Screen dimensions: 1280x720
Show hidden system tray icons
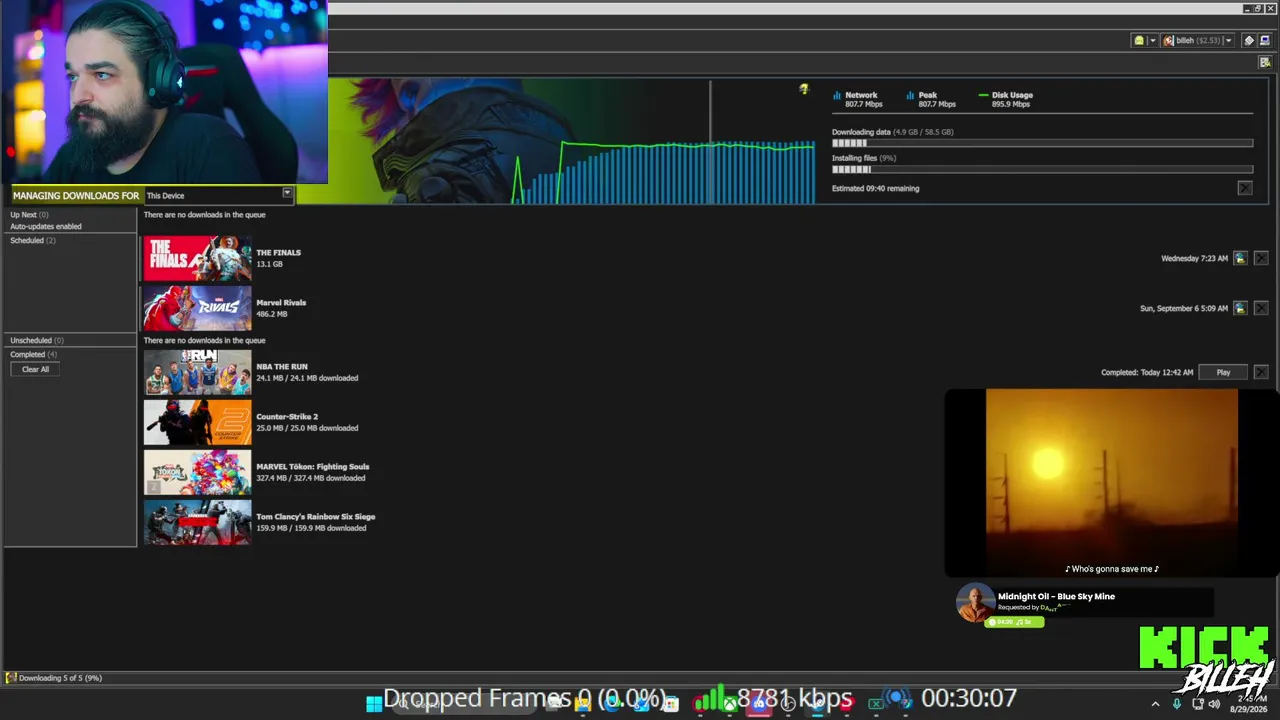tap(1155, 704)
